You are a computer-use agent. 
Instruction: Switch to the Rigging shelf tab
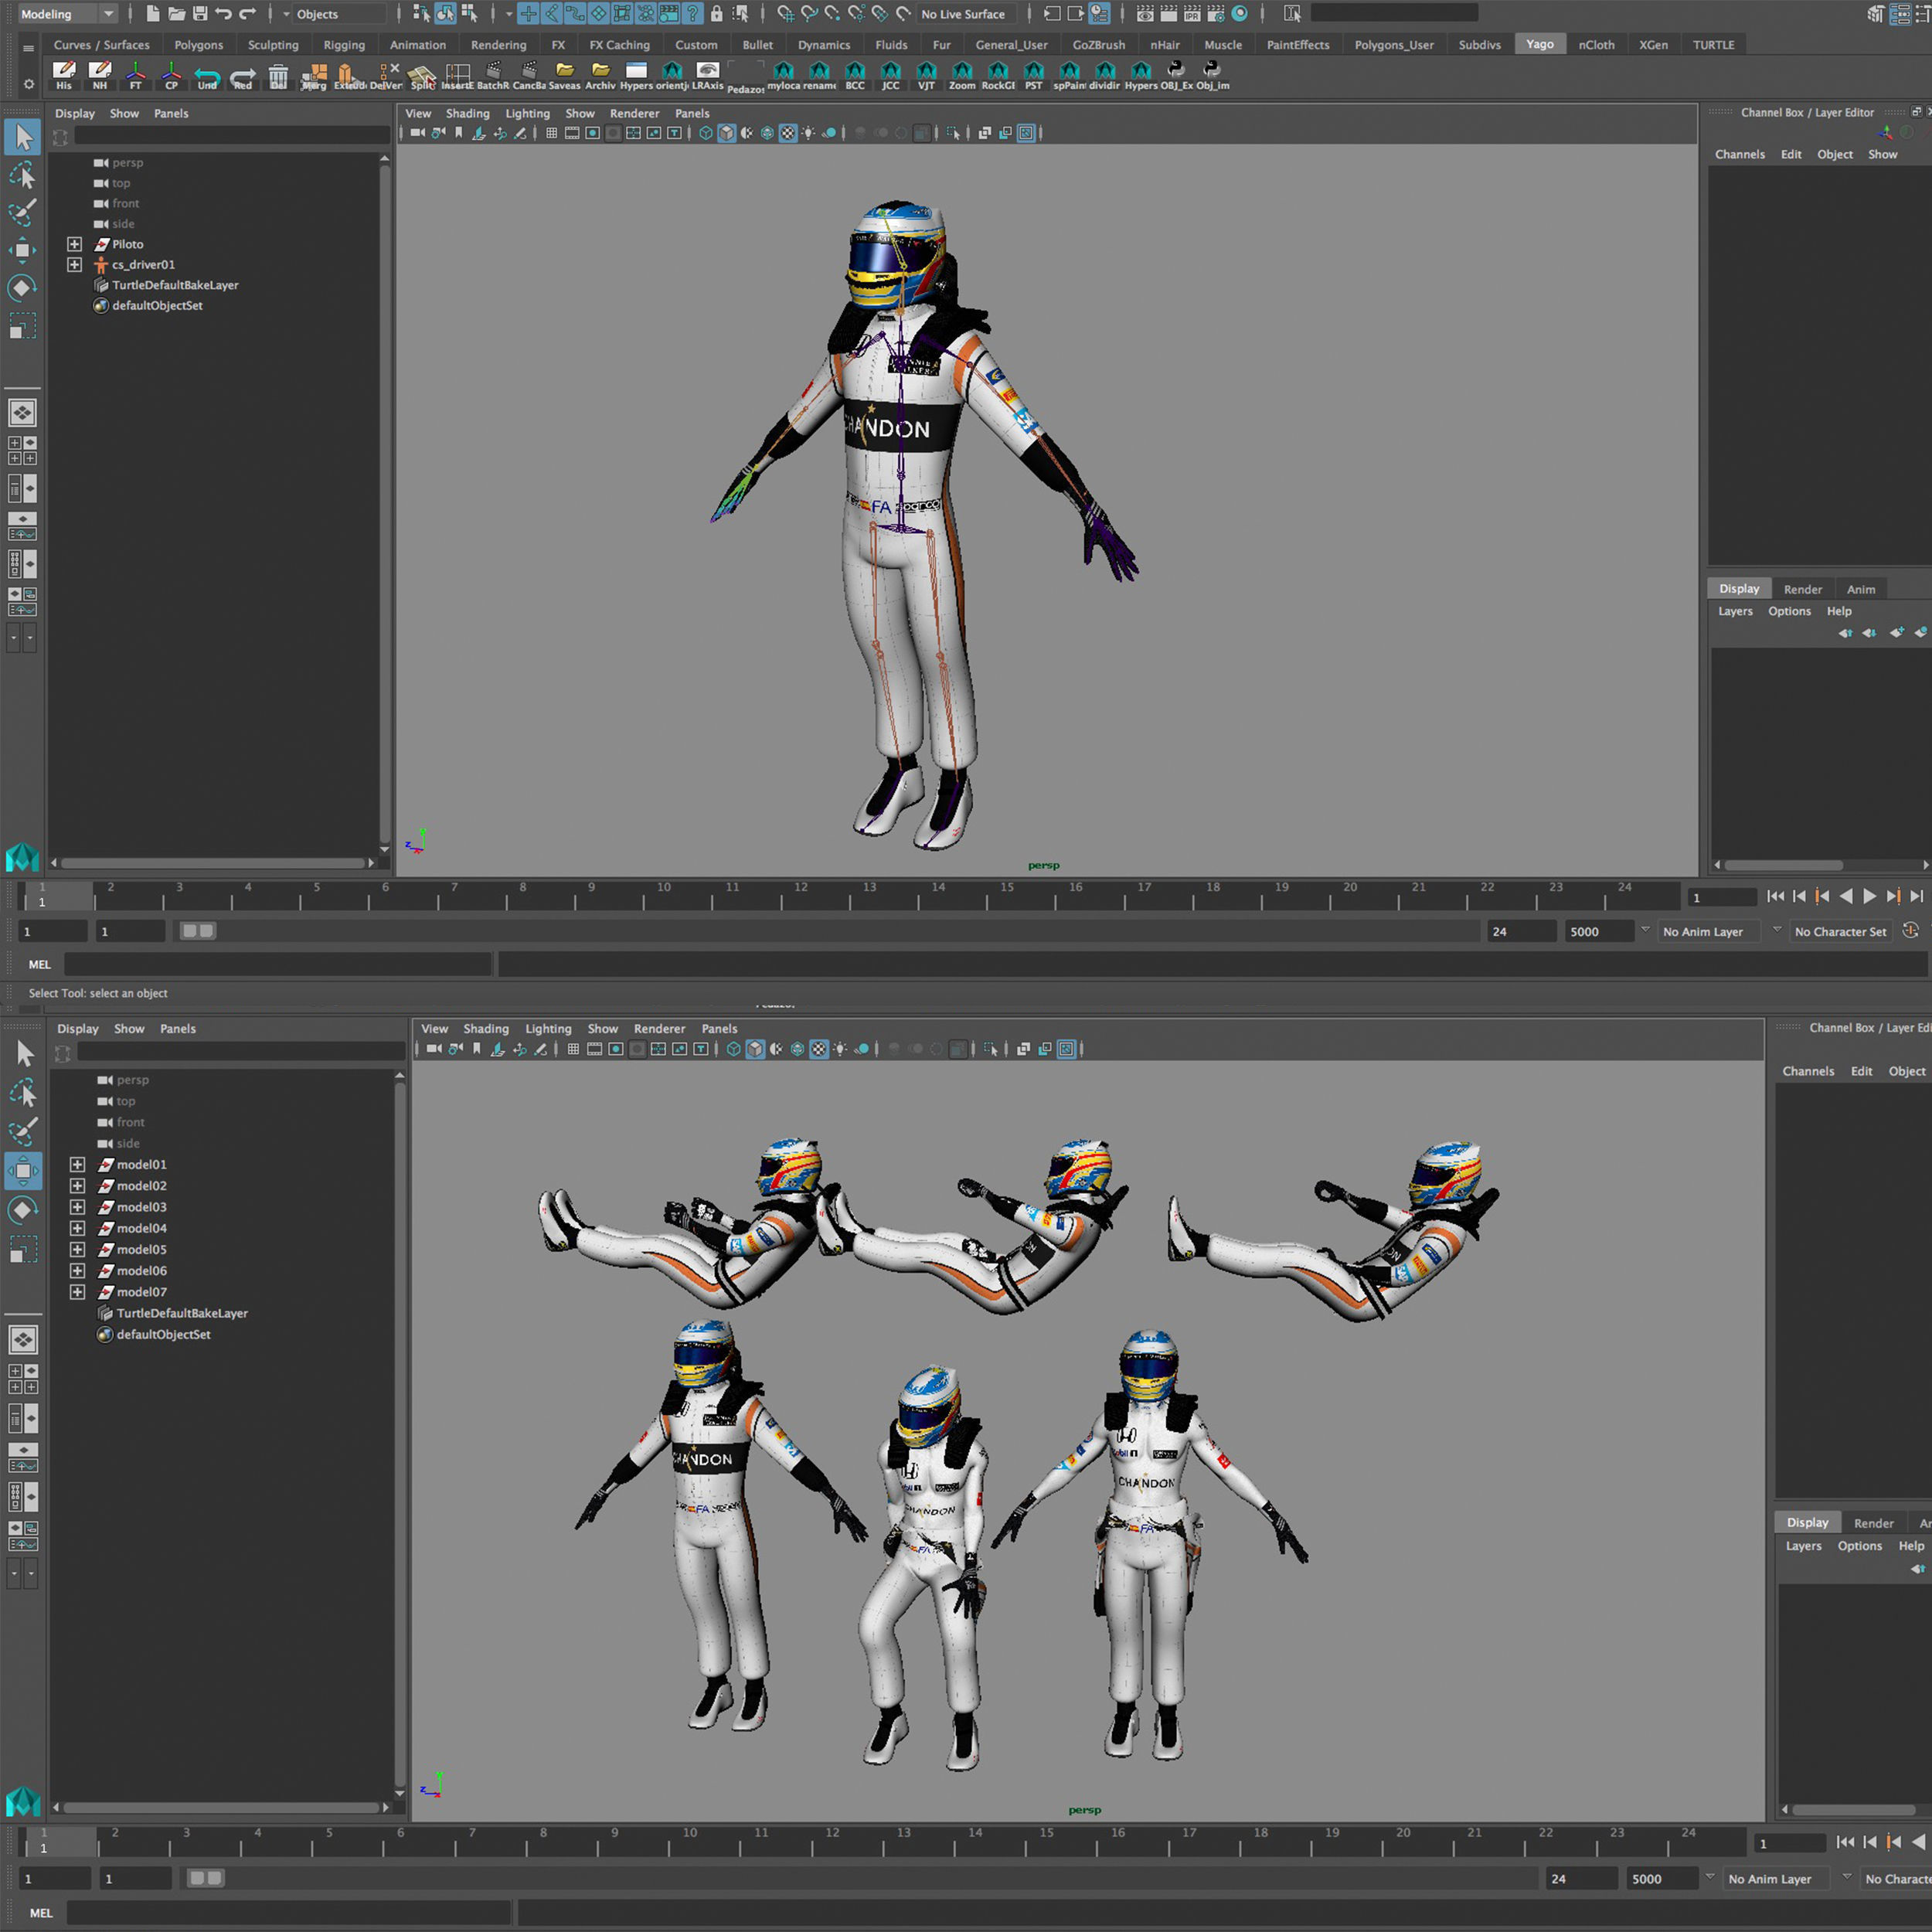344,45
